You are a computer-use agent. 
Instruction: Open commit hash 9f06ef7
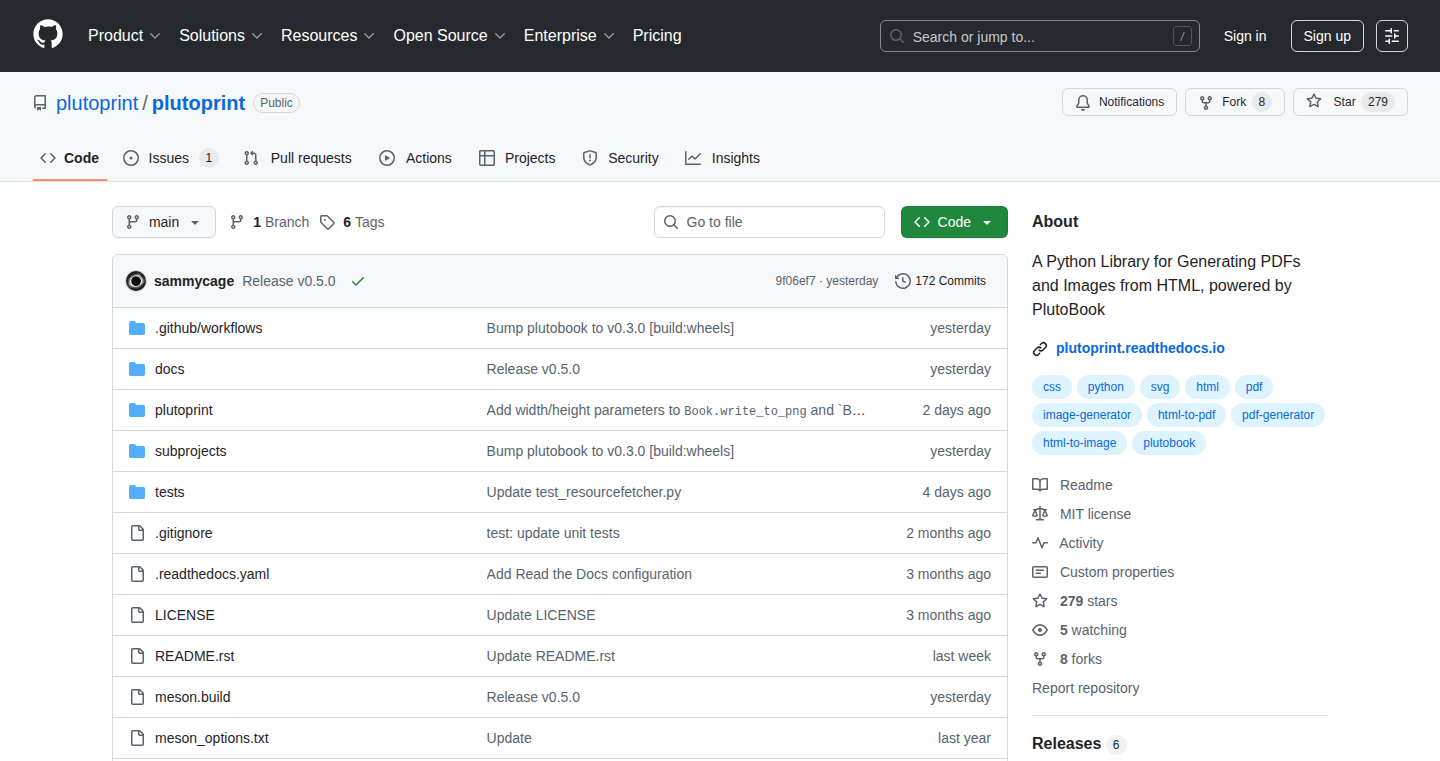click(795, 281)
